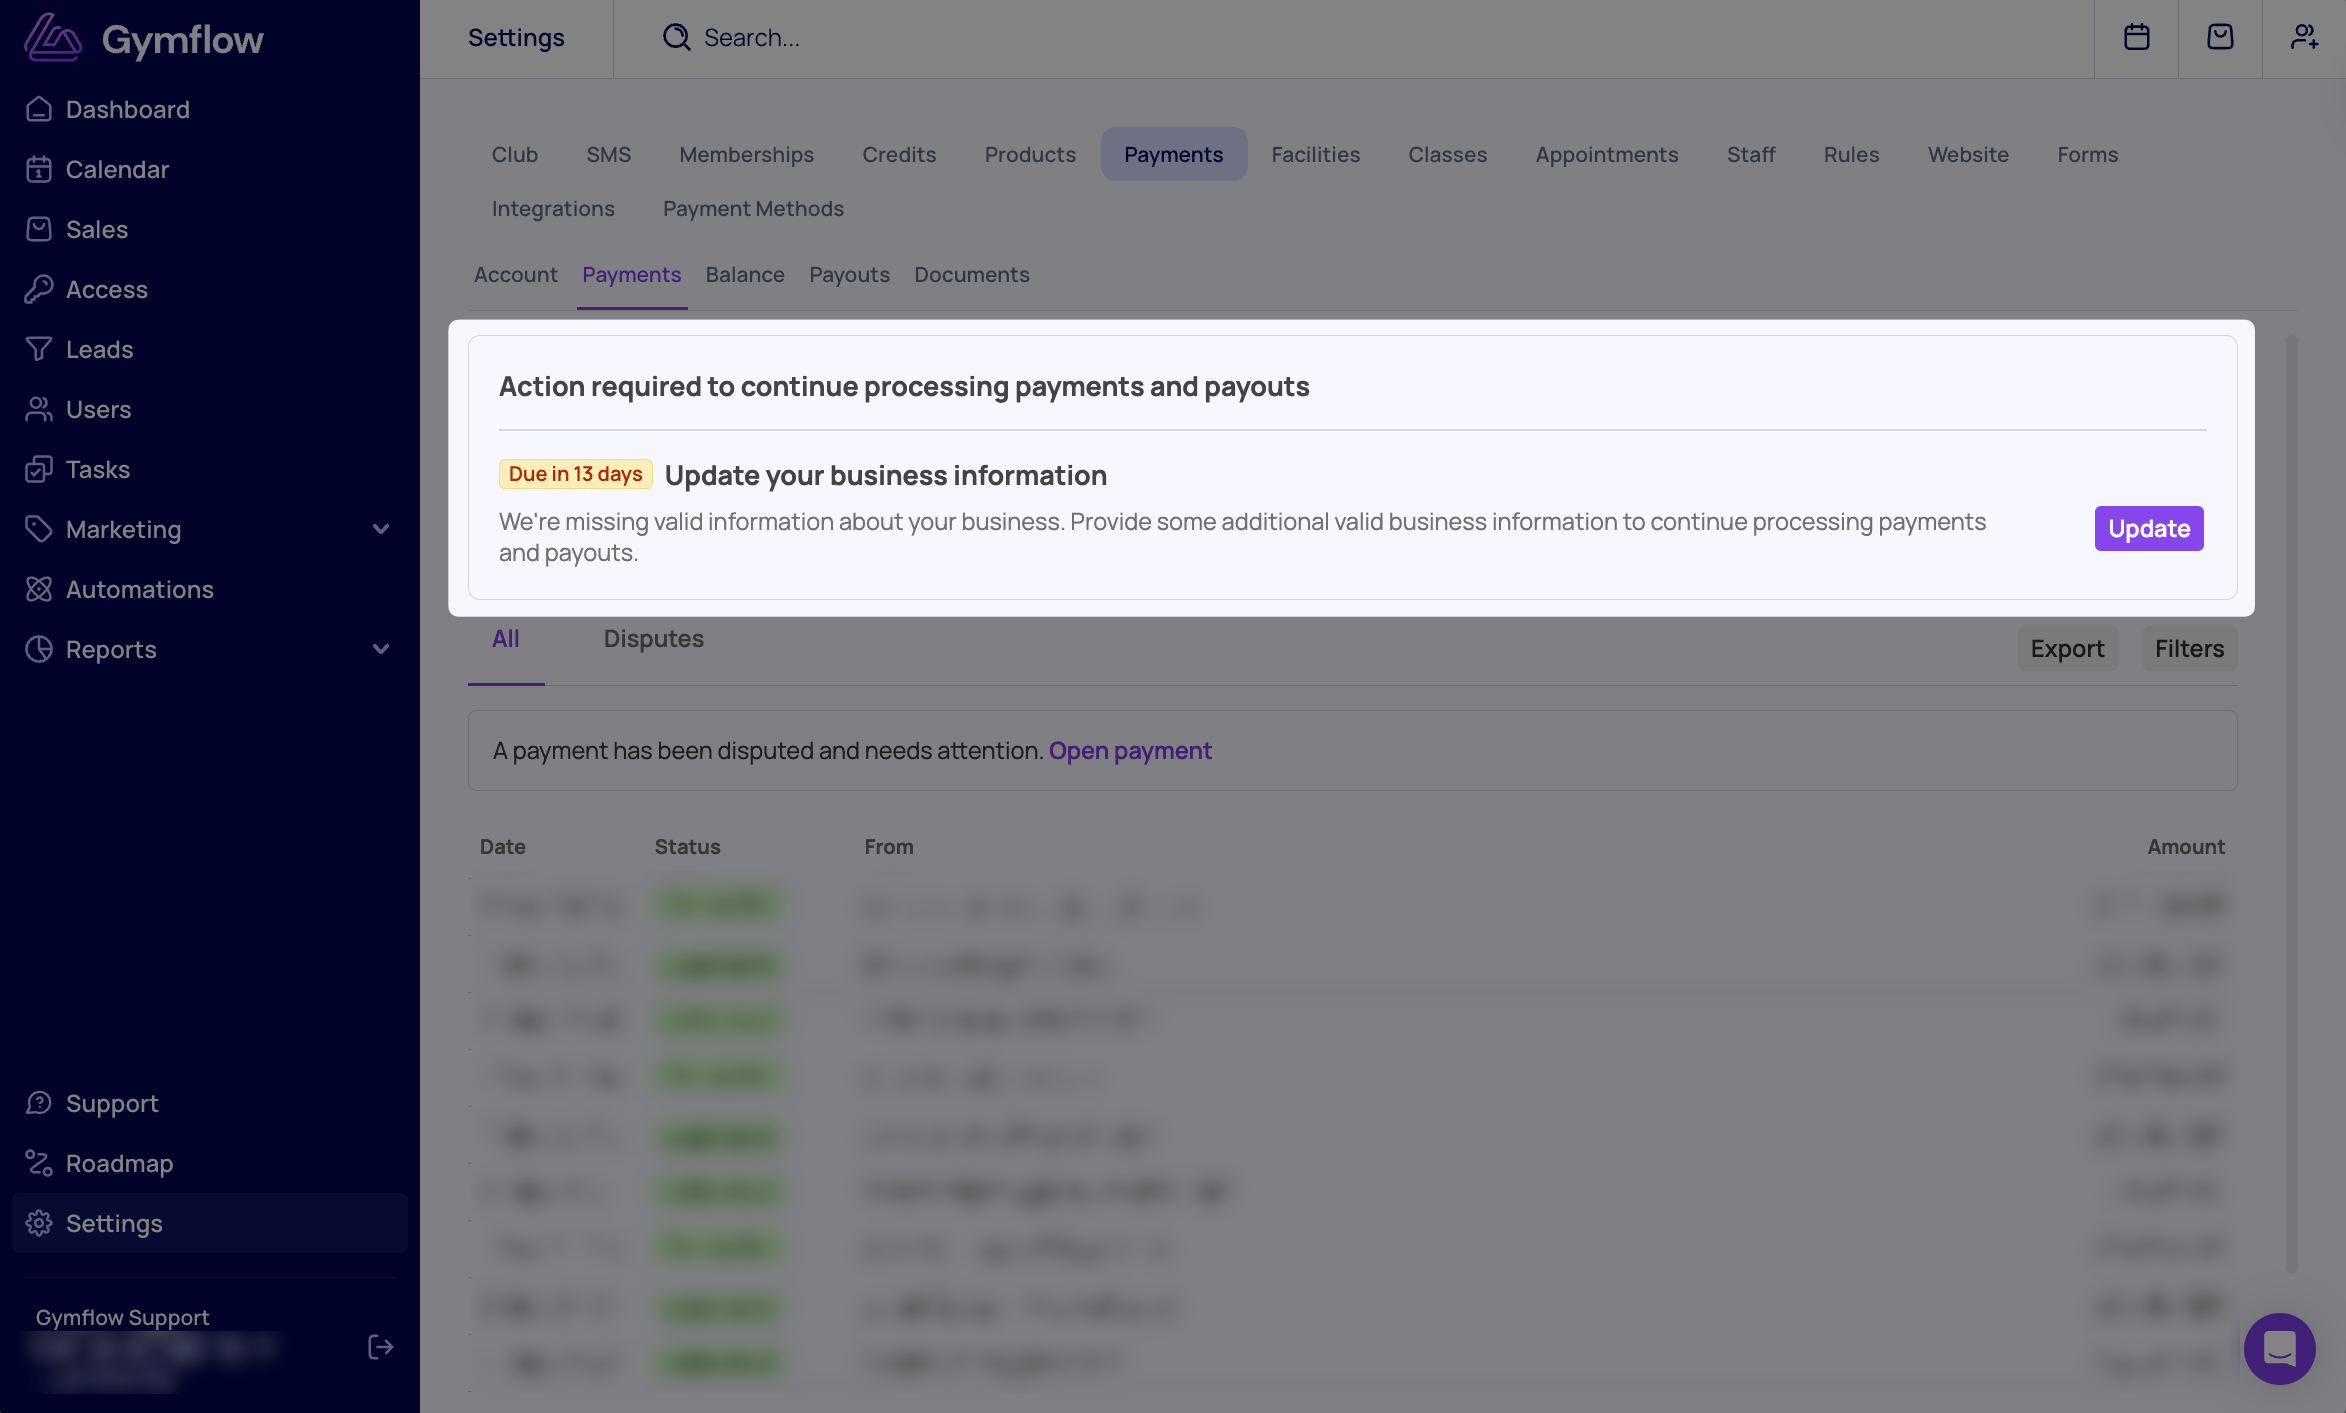Open Automations sidebar icon
The width and height of the screenshot is (2346, 1413).
pyautogui.click(x=39, y=589)
